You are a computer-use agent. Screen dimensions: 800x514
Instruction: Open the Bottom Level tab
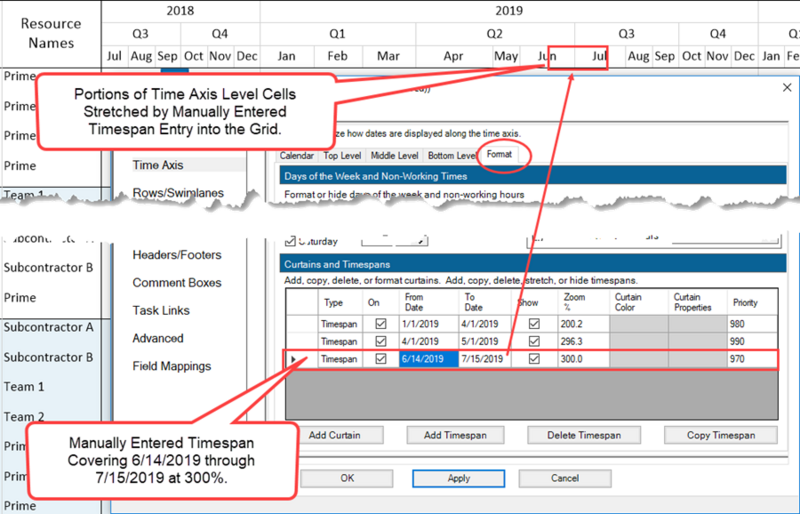(x=452, y=156)
